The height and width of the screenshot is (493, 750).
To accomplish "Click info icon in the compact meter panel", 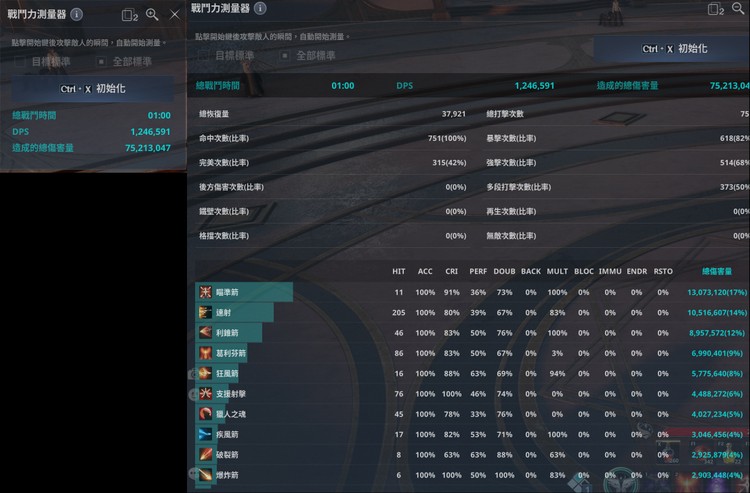I will pos(77,14).
